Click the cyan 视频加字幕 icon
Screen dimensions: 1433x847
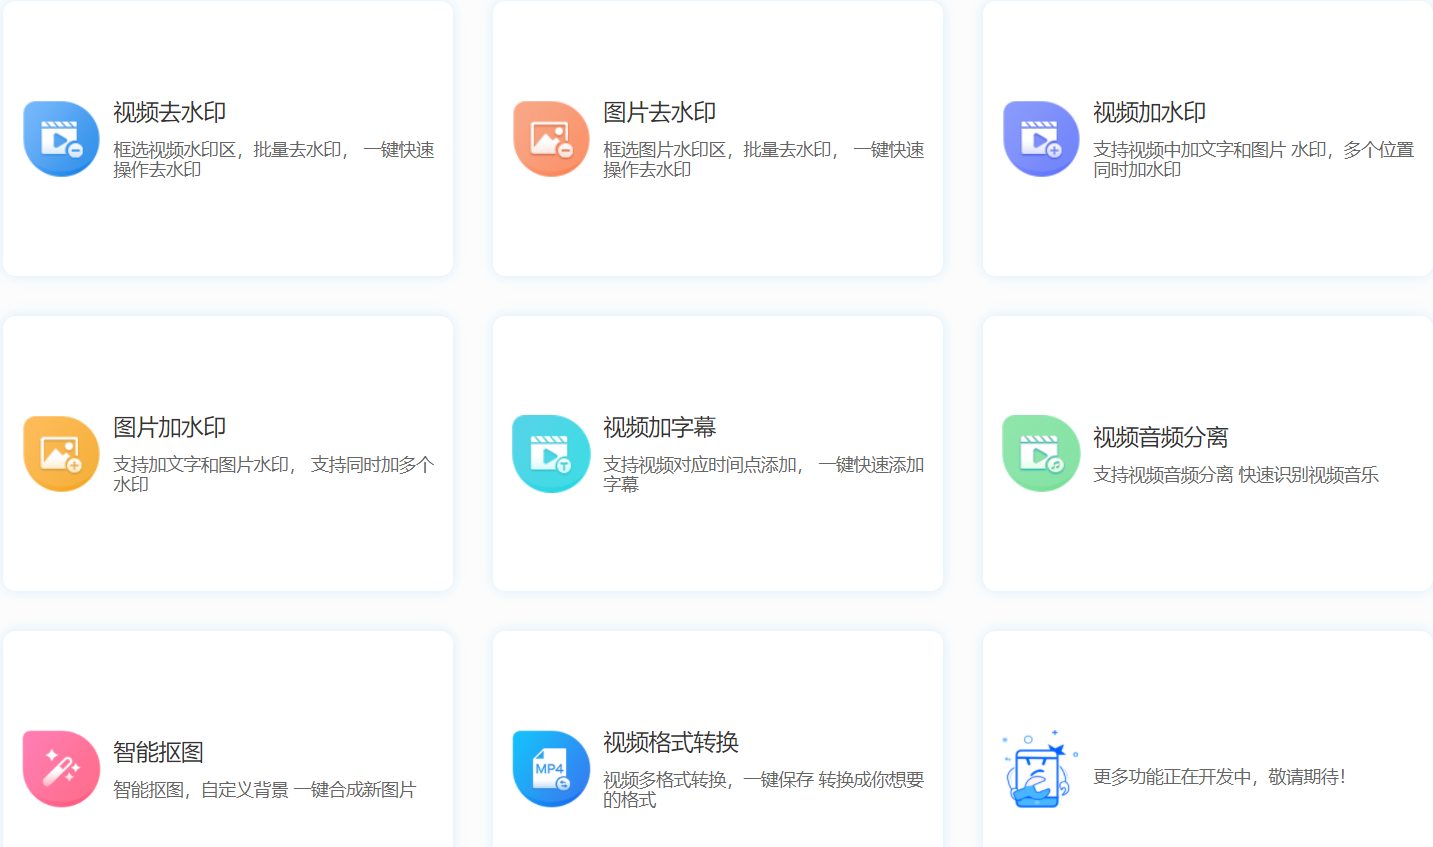(x=551, y=454)
